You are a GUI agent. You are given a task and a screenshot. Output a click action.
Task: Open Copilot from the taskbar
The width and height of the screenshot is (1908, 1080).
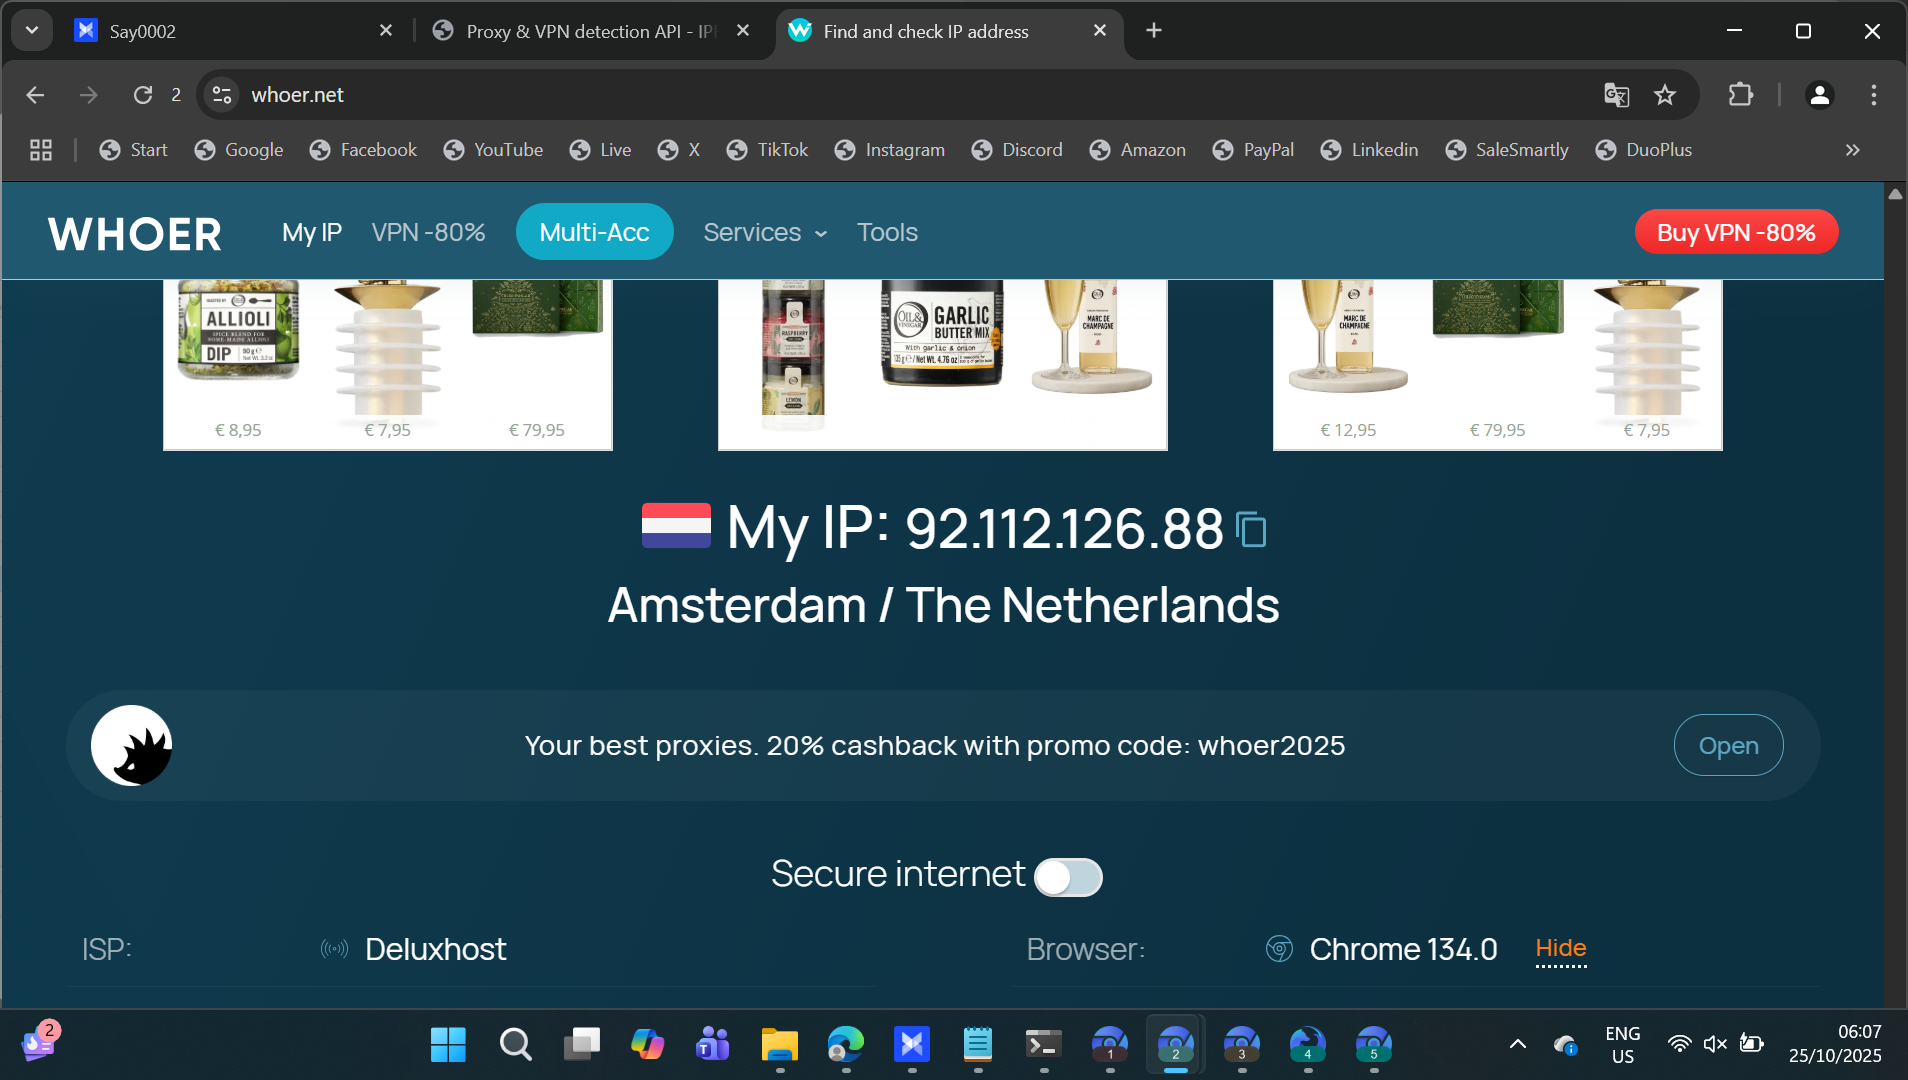pyautogui.click(x=647, y=1045)
